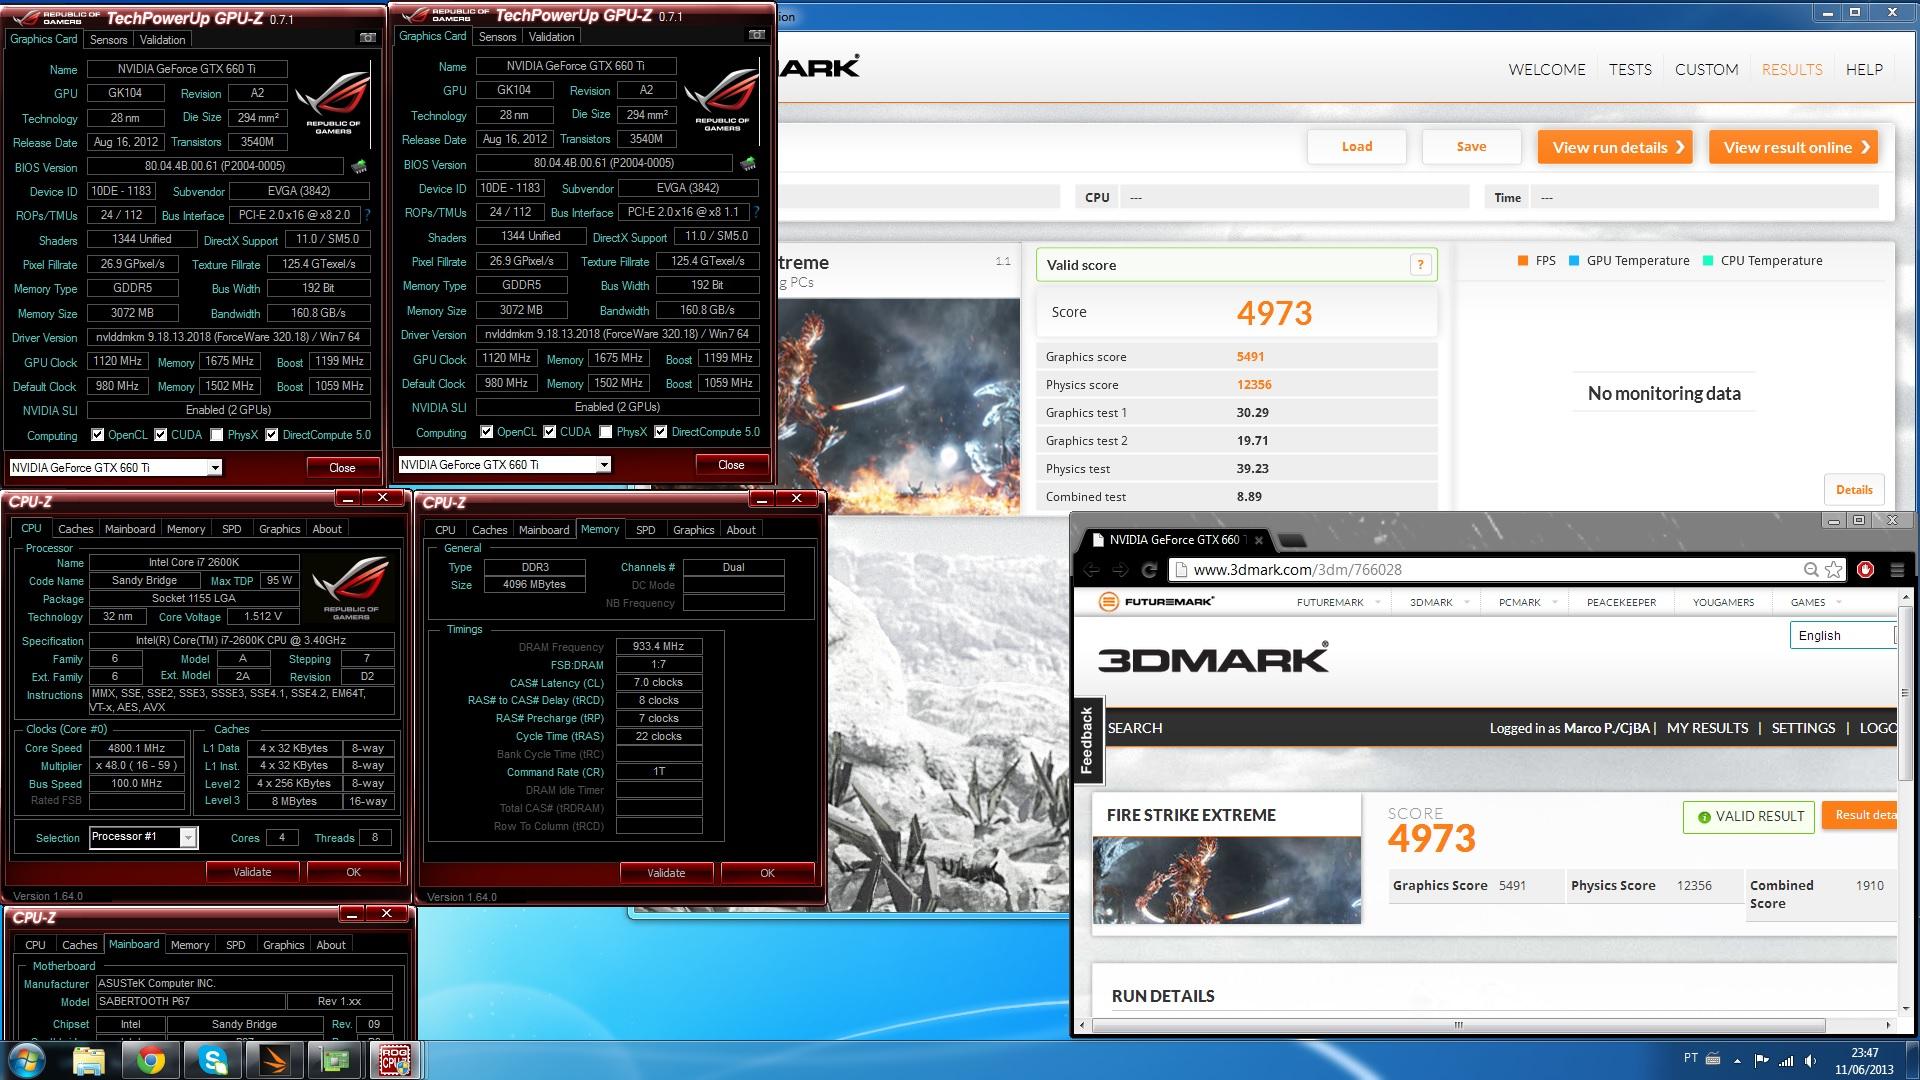This screenshot has height=1080, width=1920.
Task: Open MY RESULTS link on 3dmark.com
Action: [x=1707, y=728]
